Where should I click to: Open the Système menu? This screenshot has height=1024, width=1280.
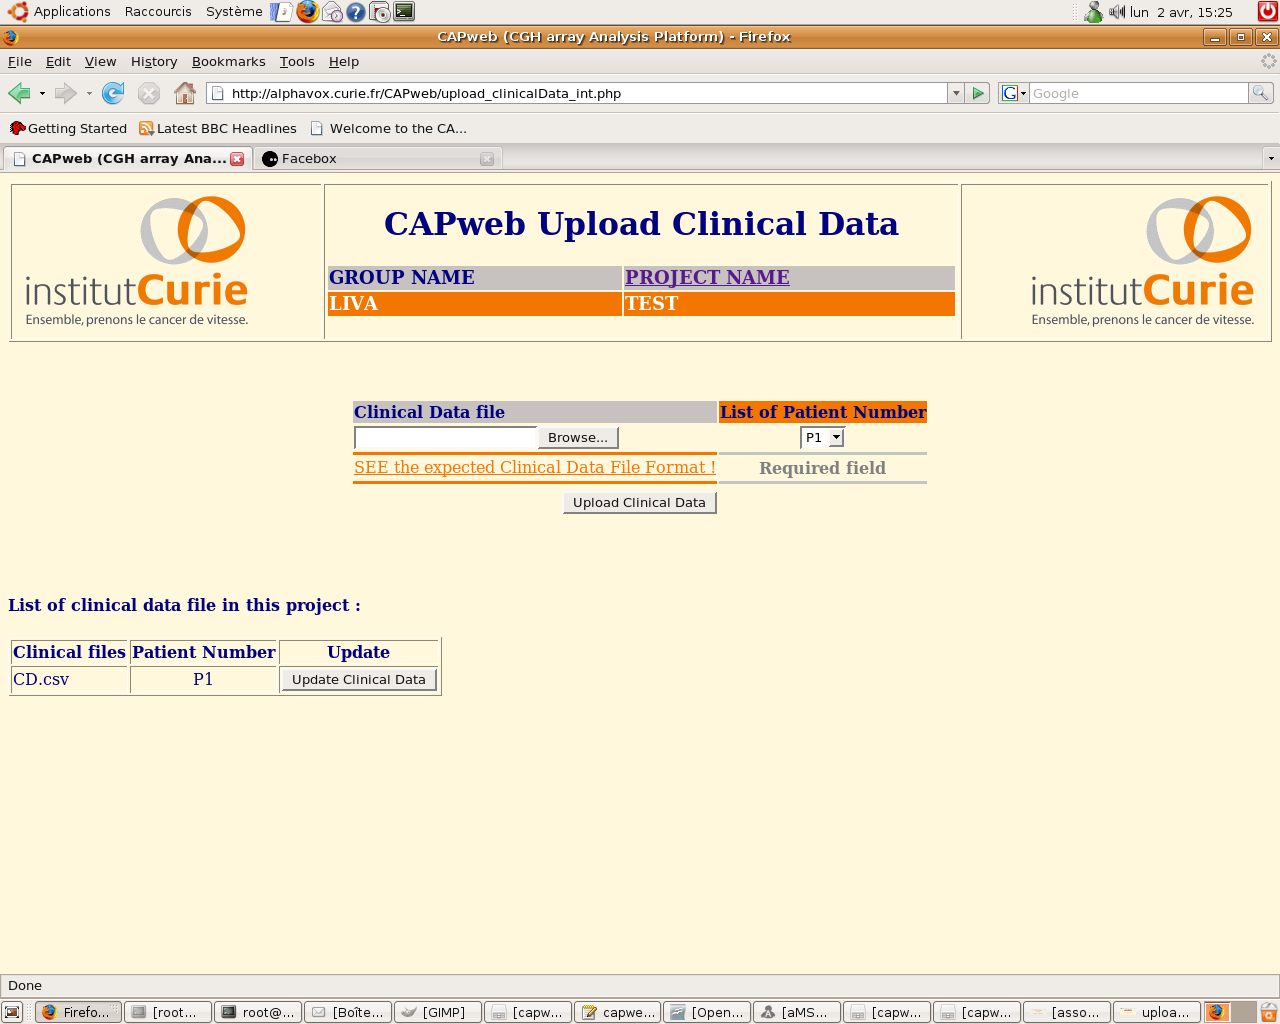pyautogui.click(x=234, y=12)
